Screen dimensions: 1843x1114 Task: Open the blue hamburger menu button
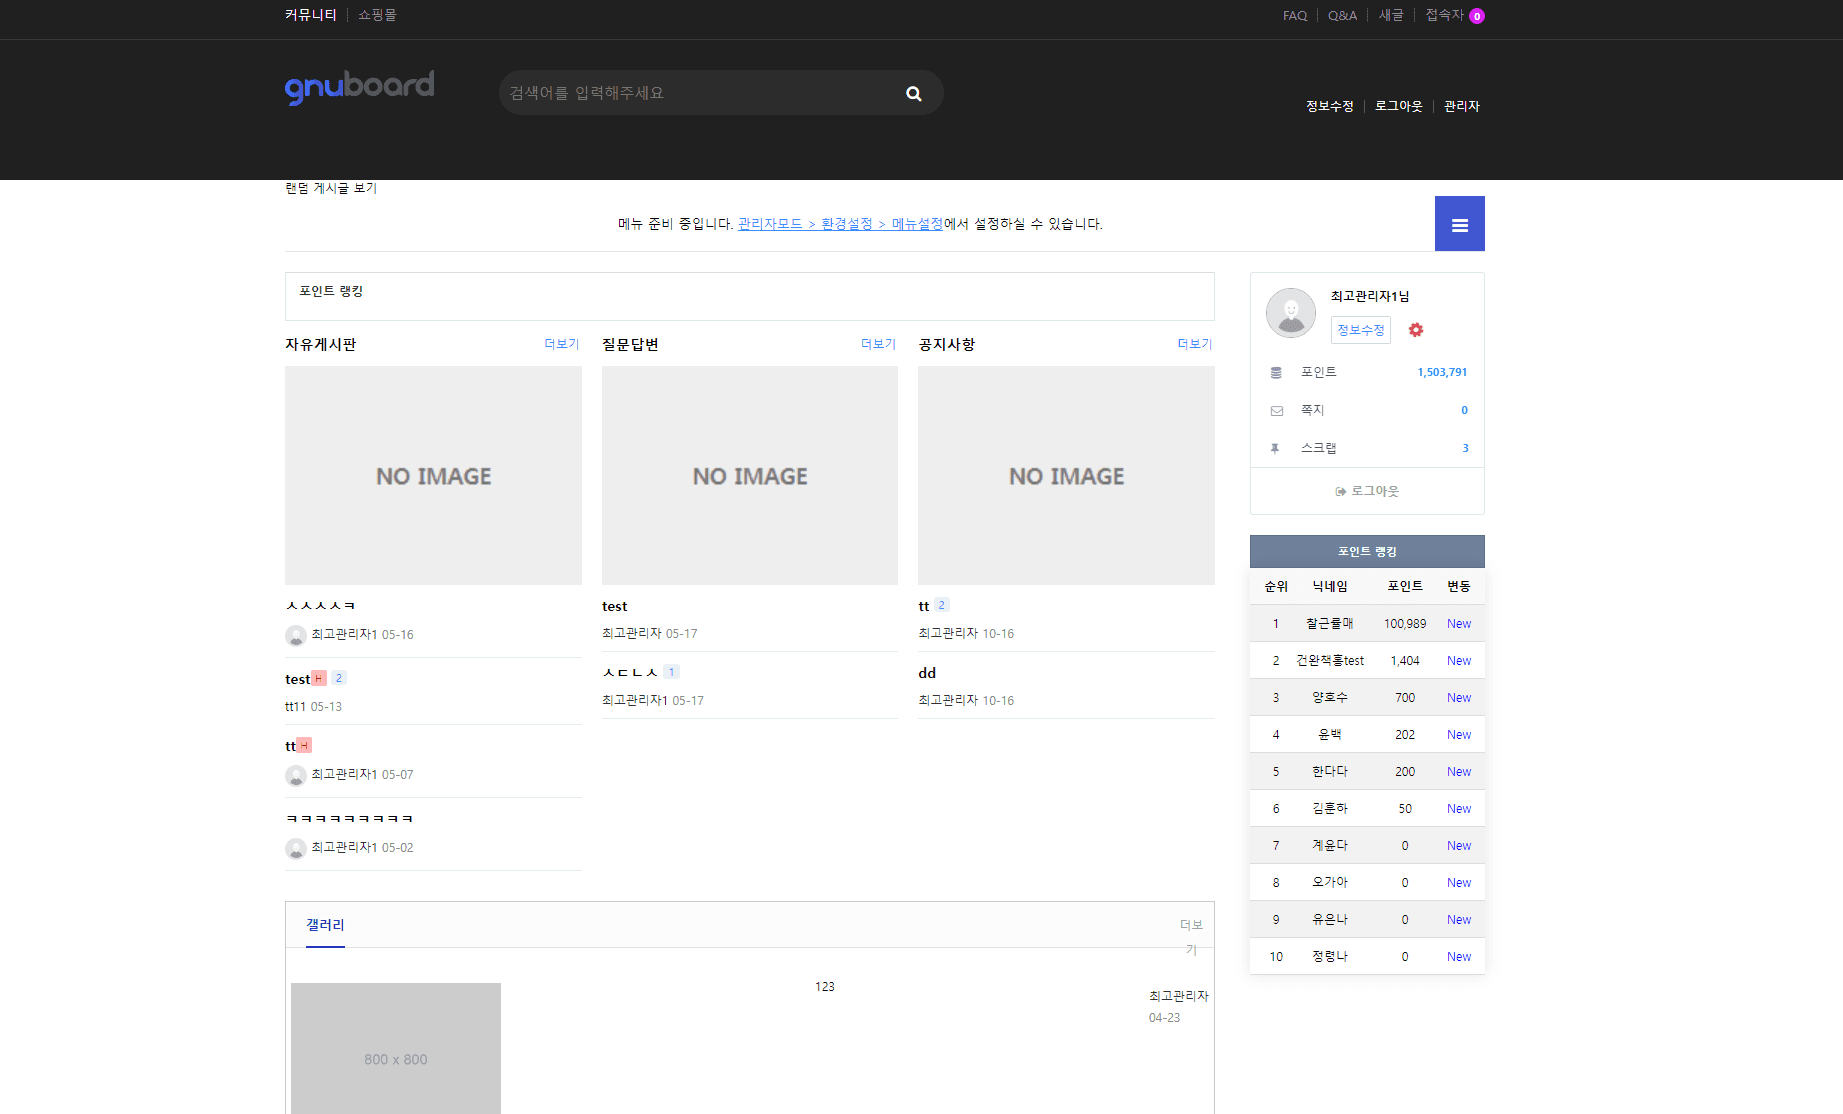point(1459,224)
